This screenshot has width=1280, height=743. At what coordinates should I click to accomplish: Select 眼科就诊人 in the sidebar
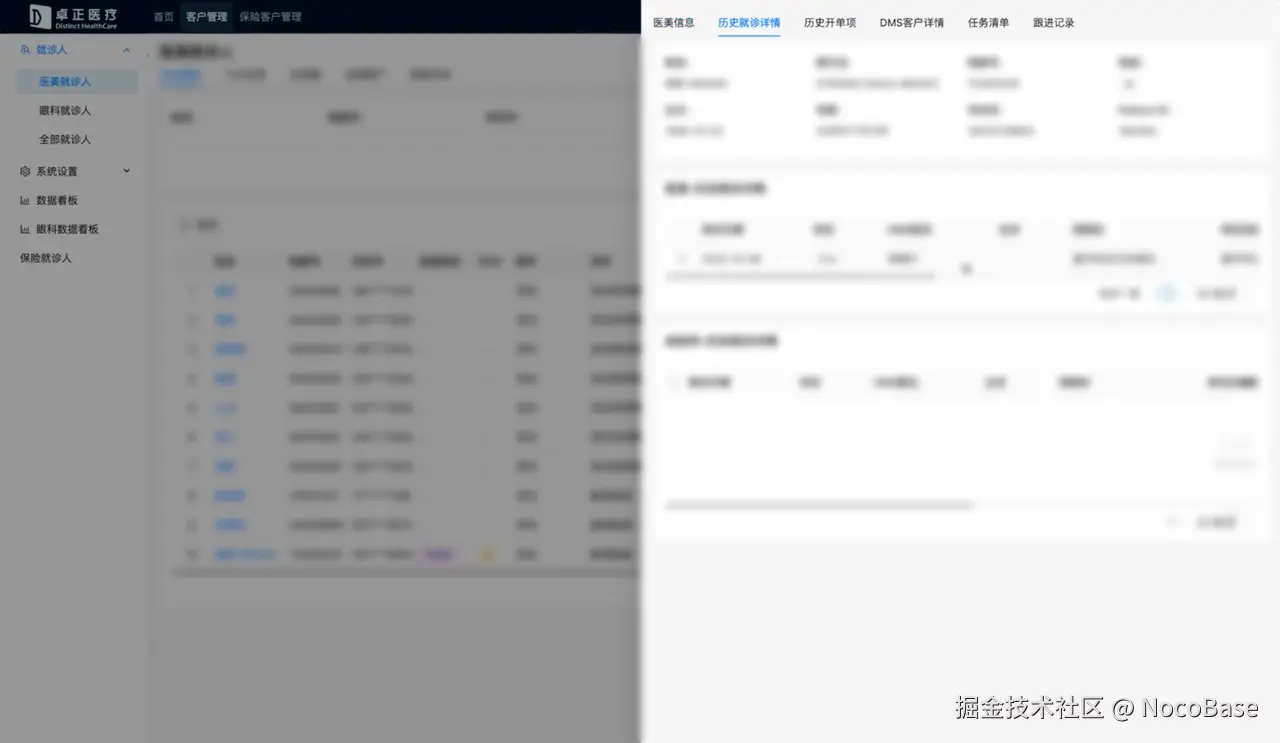tap(65, 110)
